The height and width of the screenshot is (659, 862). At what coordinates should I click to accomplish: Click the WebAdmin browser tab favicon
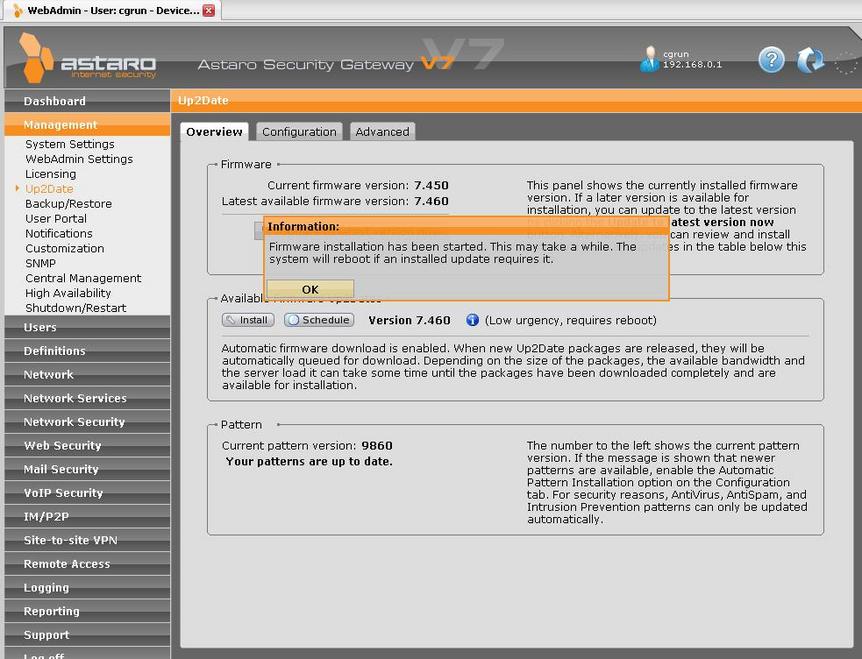click(x=18, y=10)
